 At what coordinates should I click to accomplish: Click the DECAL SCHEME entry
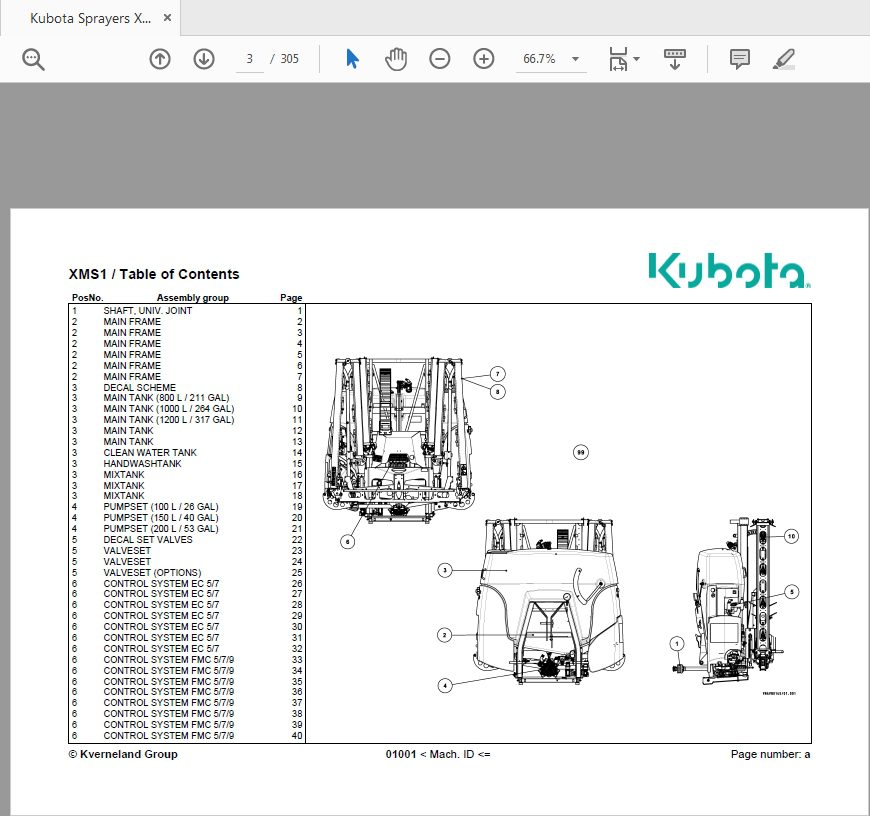(x=139, y=387)
